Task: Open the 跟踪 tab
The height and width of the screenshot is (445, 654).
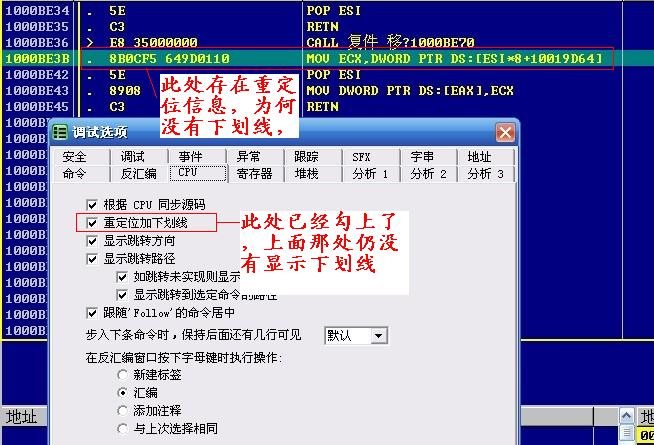Action: pos(313,157)
